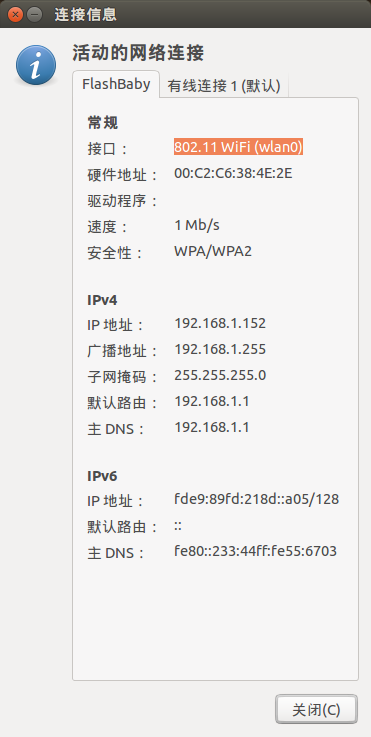The width and height of the screenshot is (371, 737).
Task: Click the WPA/WPA2 security value
Action: pyautogui.click(x=213, y=251)
